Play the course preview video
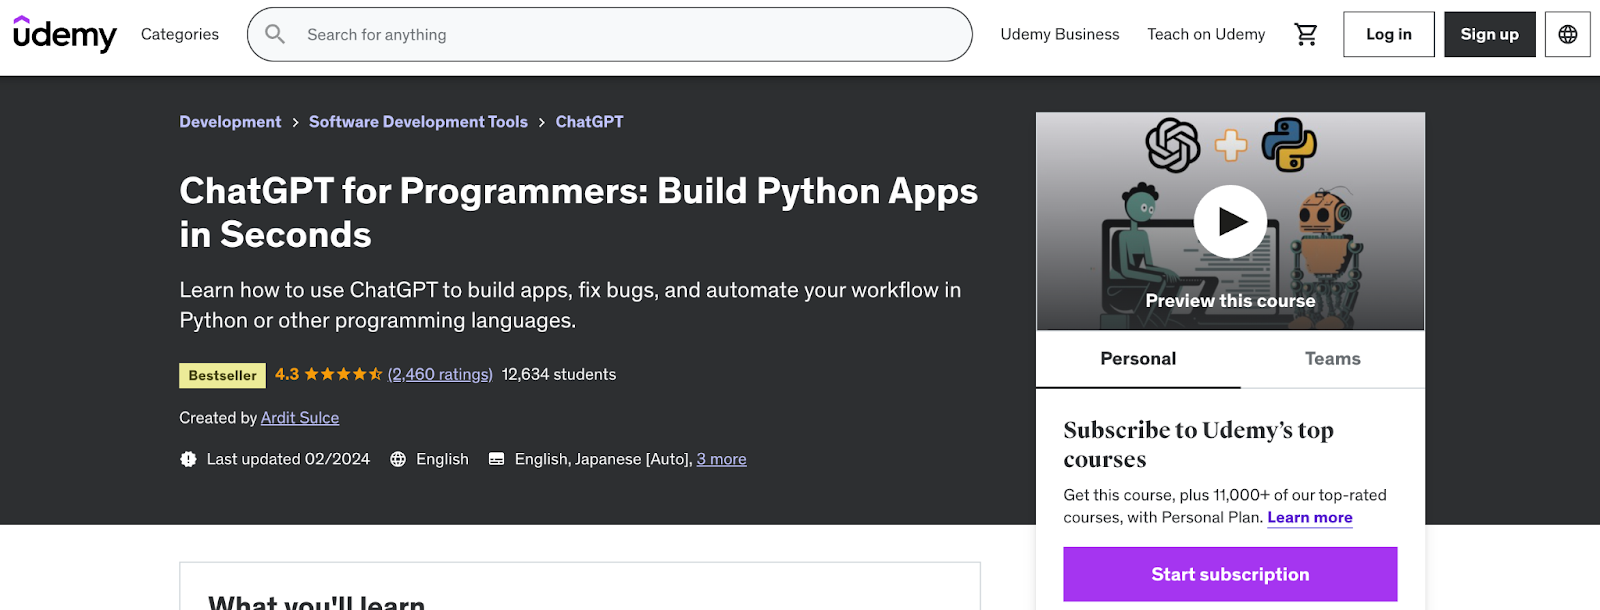1600x610 pixels. pos(1230,221)
